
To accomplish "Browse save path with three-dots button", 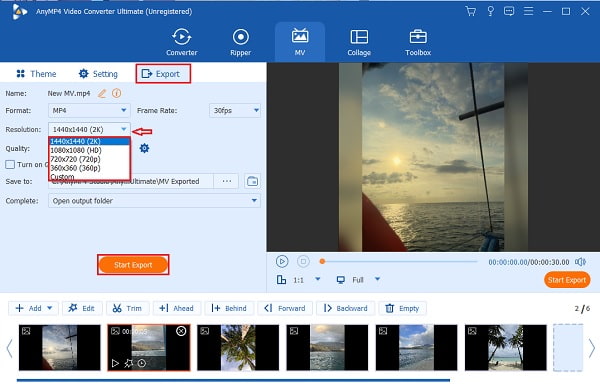I will pos(227,181).
